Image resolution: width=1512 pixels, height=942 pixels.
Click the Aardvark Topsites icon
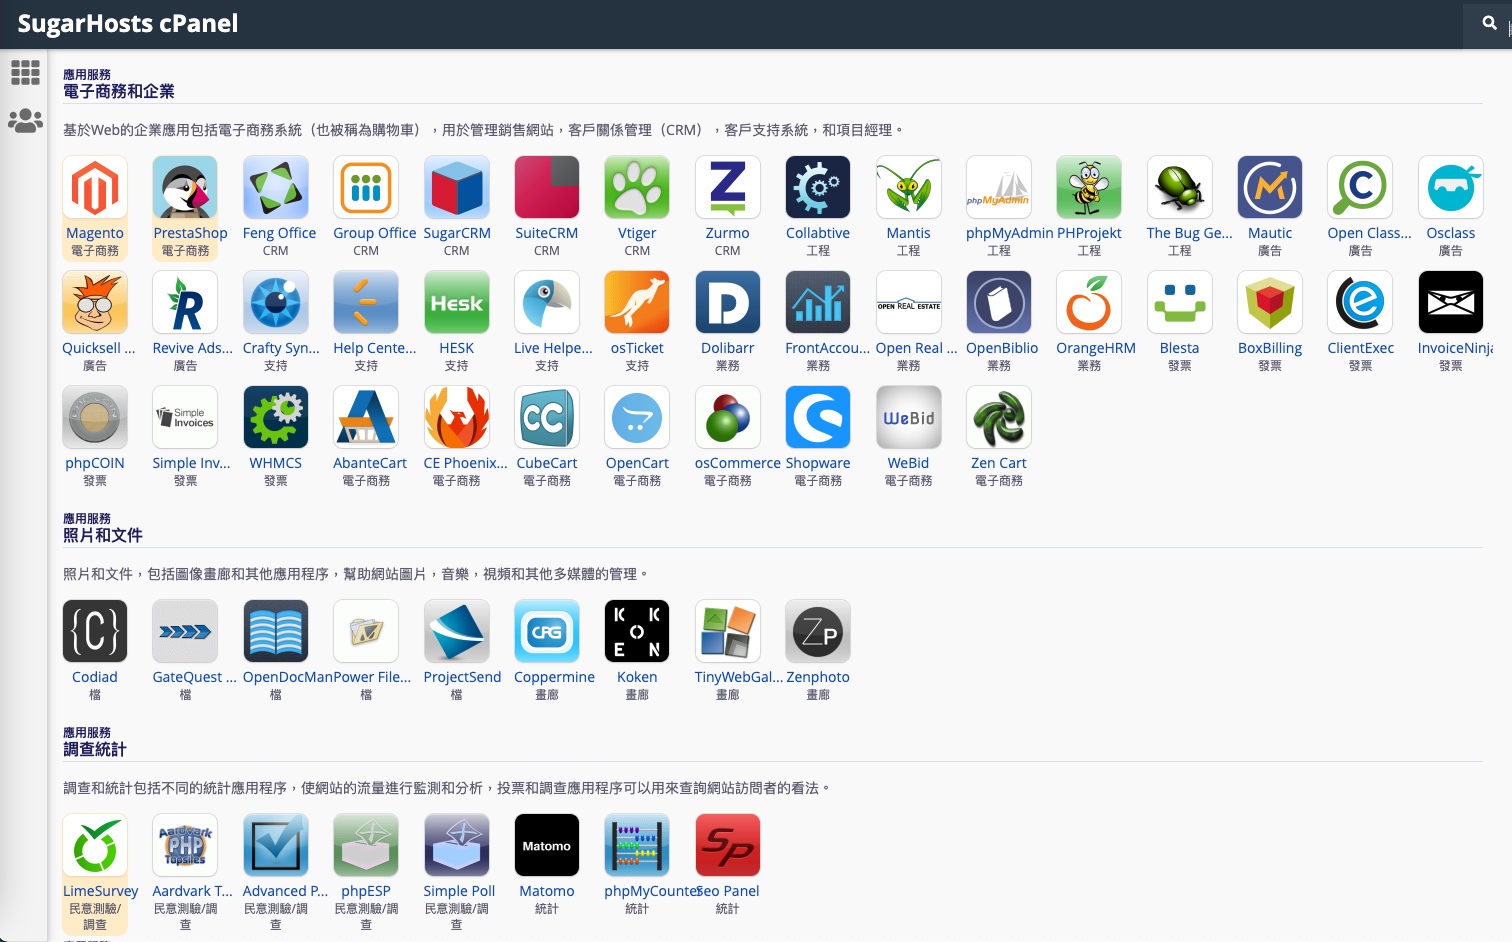pos(185,845)
